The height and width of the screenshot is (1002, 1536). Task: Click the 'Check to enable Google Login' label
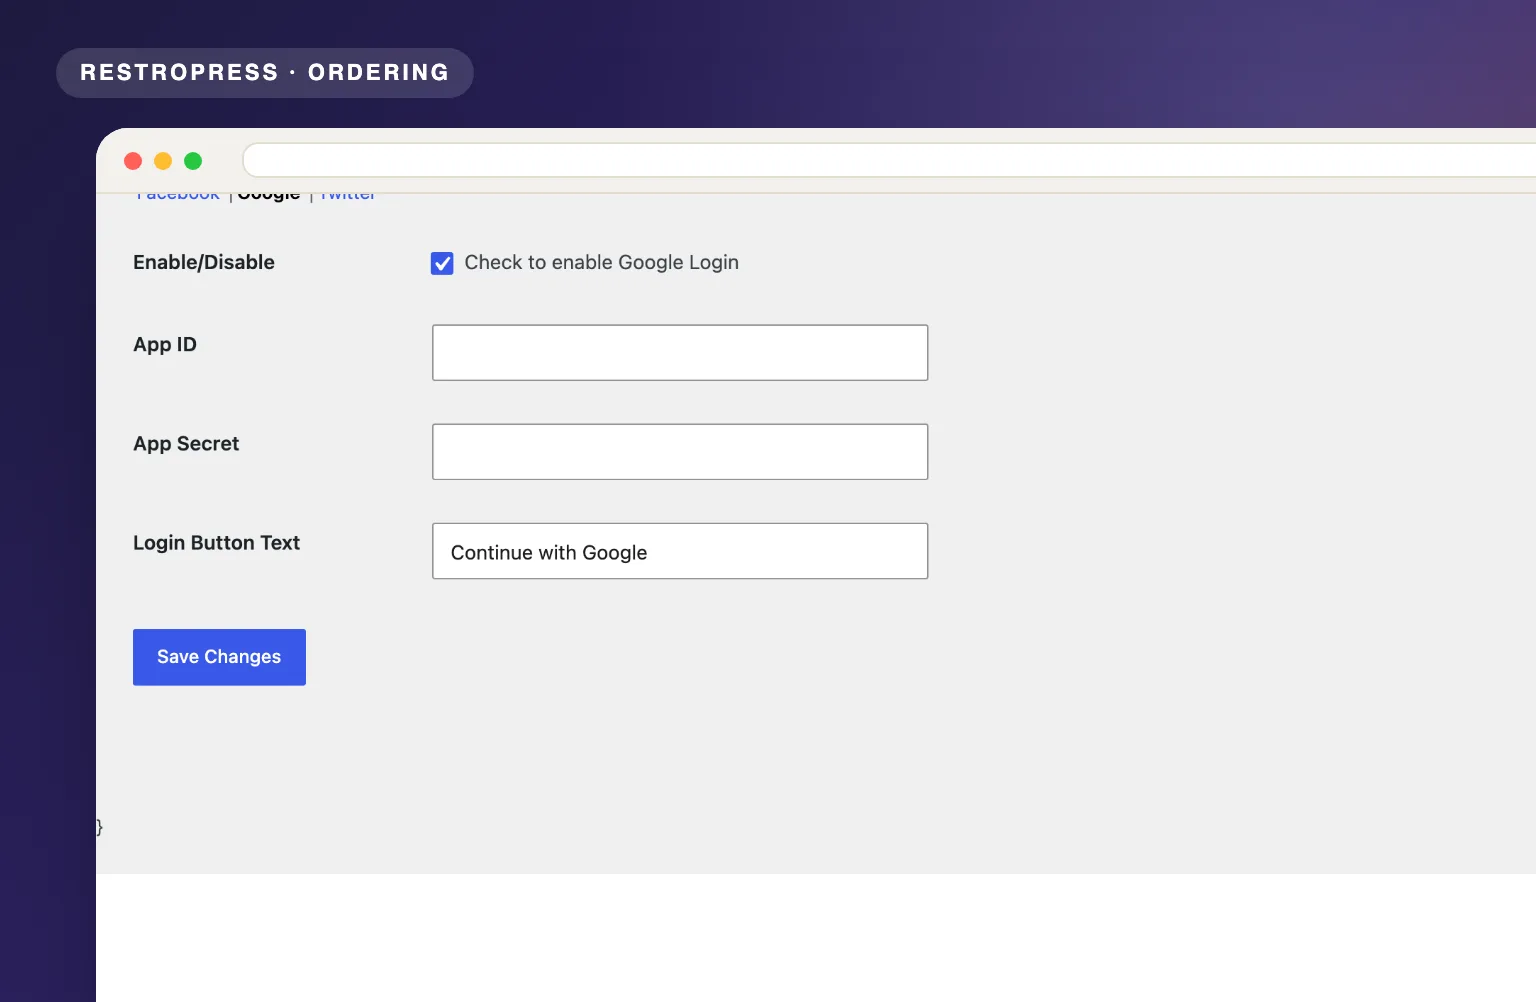coord(601,262)
